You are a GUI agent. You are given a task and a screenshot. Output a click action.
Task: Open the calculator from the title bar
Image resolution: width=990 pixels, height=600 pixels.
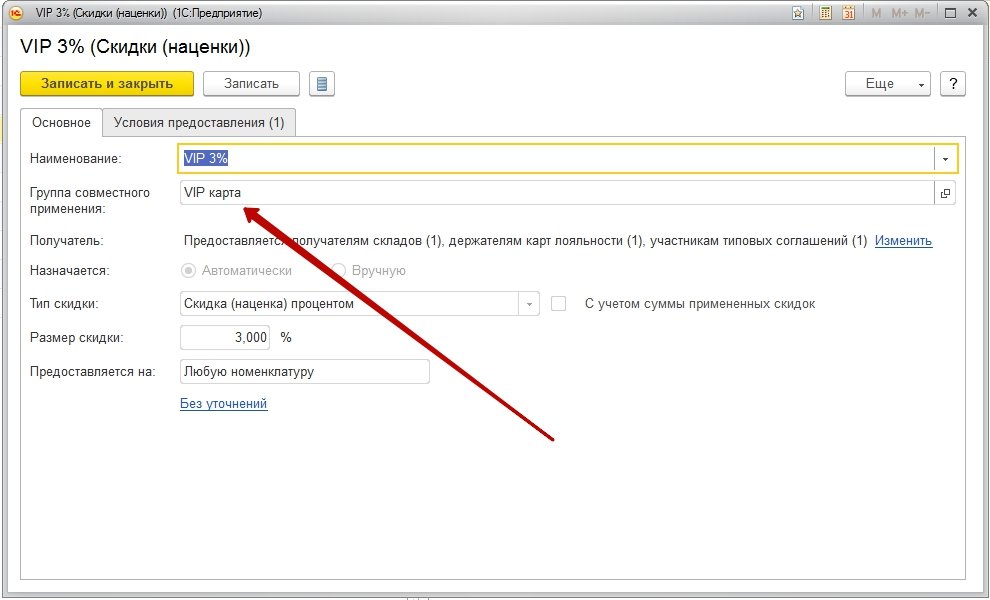(825, 13)
